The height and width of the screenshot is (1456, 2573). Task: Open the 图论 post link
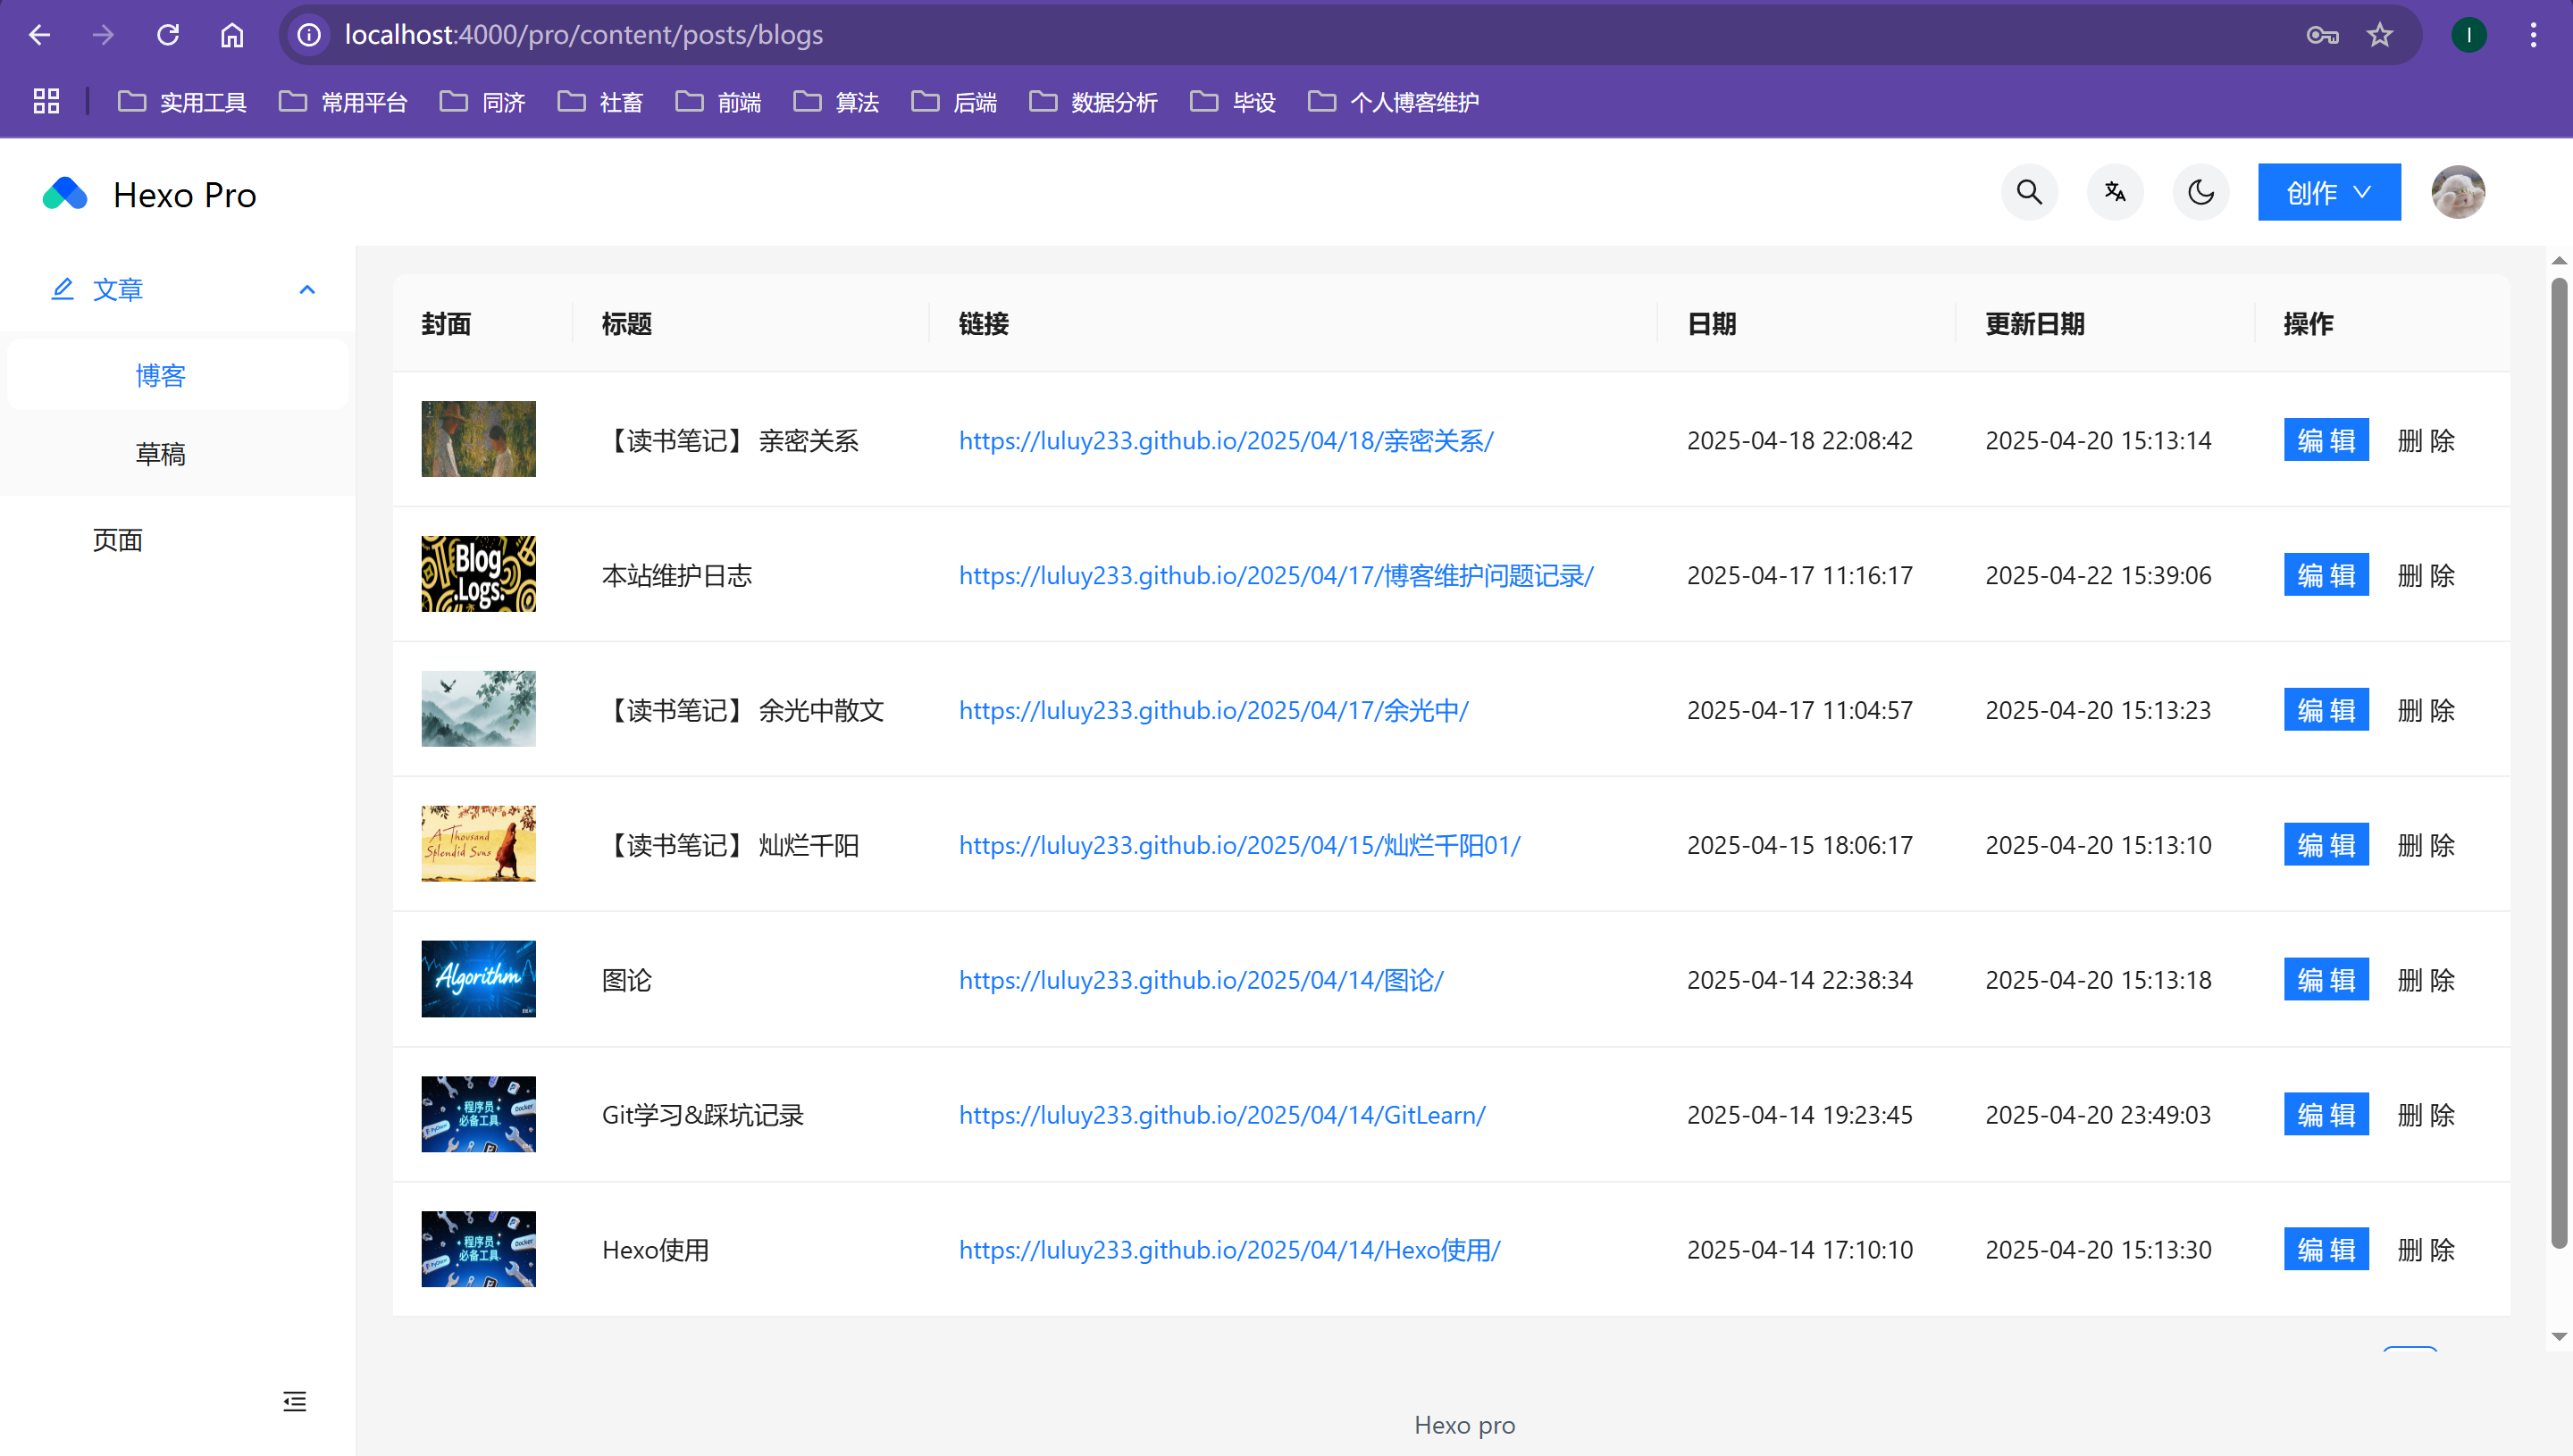(x=1200, y=980)
